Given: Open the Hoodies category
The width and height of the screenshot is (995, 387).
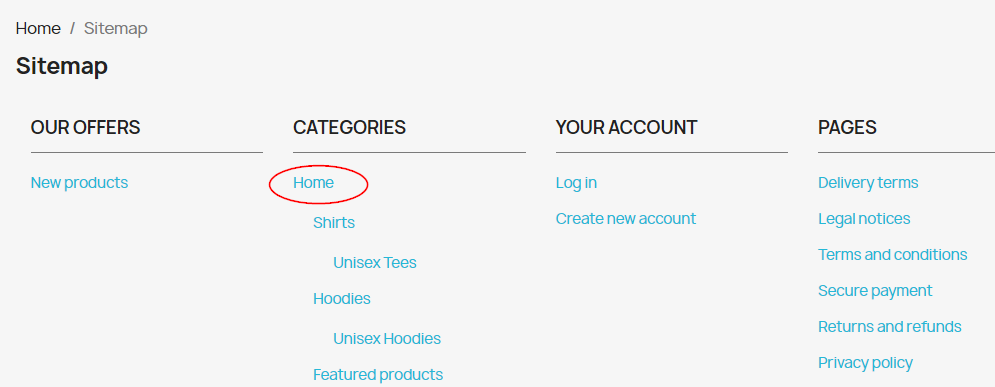Looking at the screenshot, I should tap(342, 298).
